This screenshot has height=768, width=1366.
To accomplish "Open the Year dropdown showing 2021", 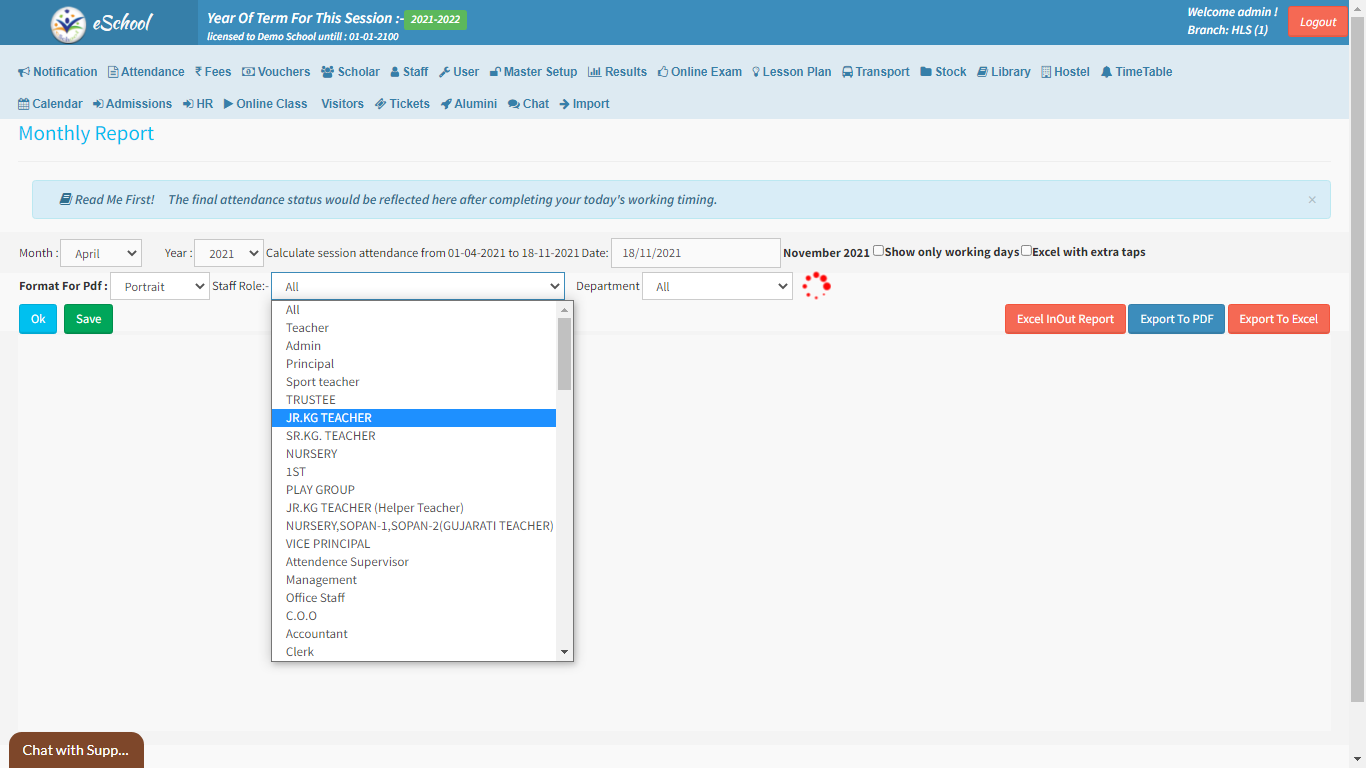I will 228,254.
